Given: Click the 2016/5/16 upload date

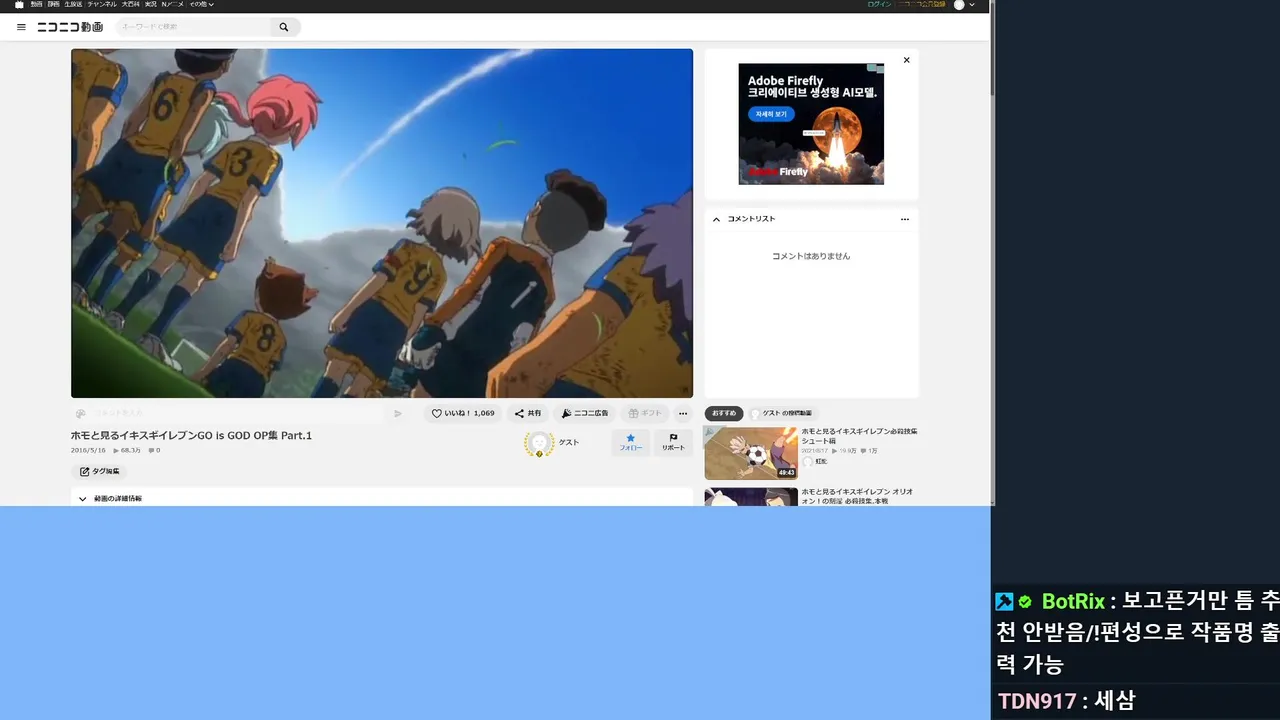Looking at the screenshot, I should click(x=88, y=450).
